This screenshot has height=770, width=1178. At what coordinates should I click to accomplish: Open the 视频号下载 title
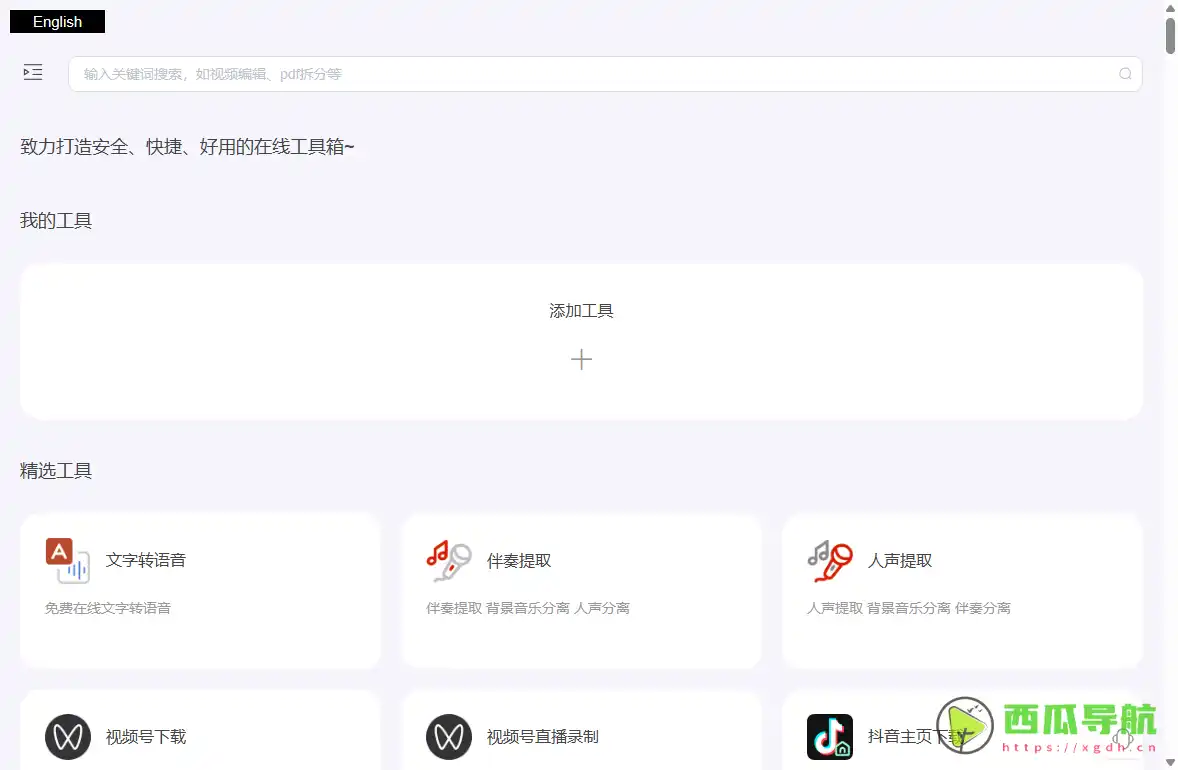pyautogui.click(x=146, y=737)
